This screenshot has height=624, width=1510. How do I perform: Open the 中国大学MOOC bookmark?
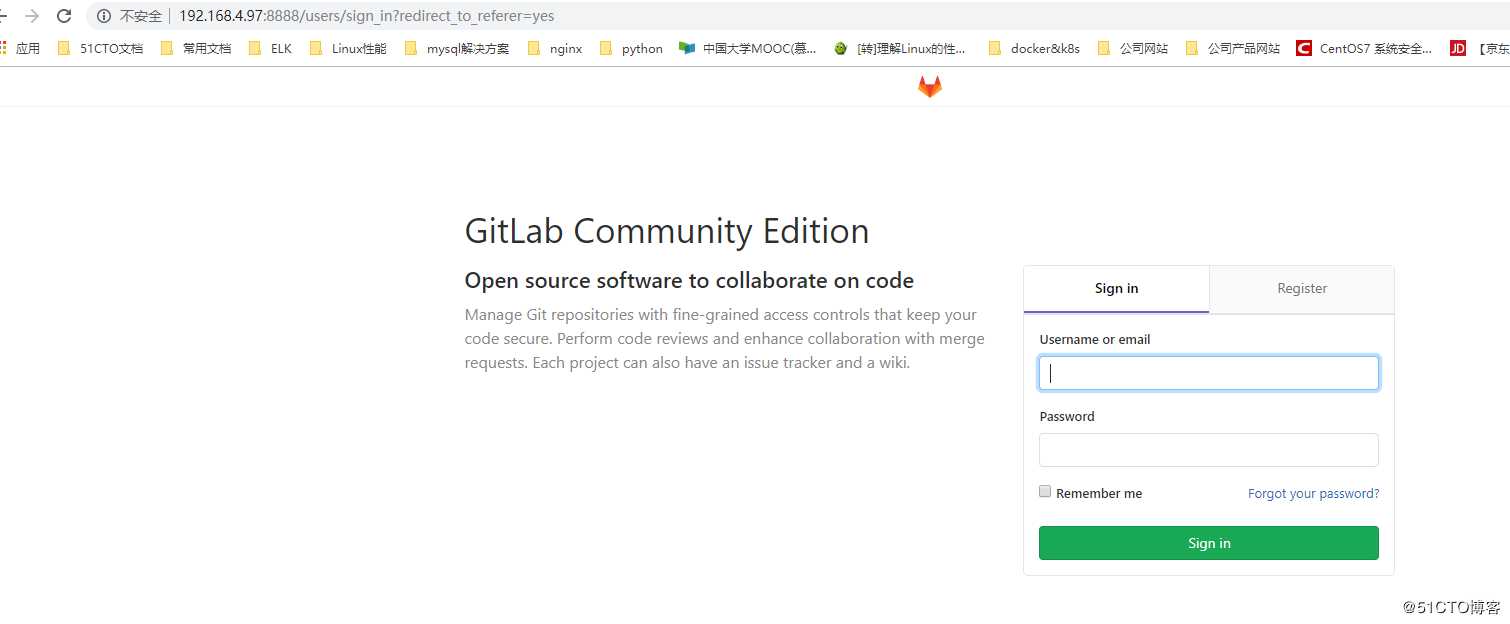[x=747, y=48]
